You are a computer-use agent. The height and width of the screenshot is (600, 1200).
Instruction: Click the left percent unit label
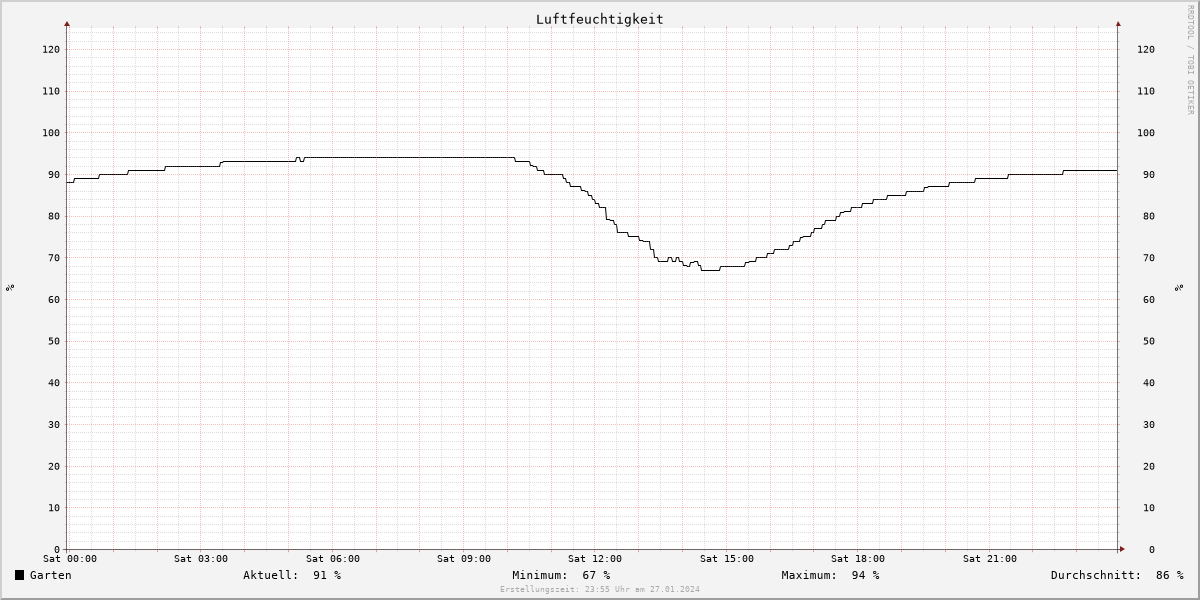coord(10,287)
